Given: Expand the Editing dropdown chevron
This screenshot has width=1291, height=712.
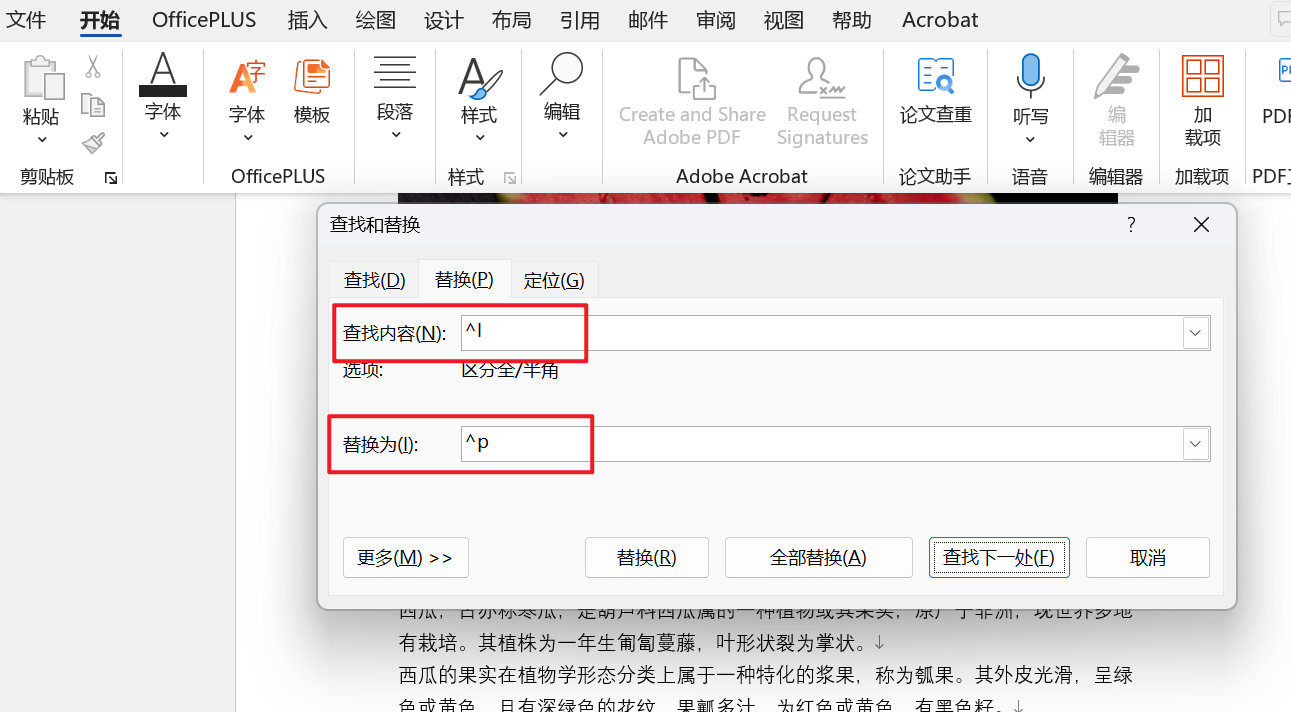Looking at the screenshot, I should 562,134.
